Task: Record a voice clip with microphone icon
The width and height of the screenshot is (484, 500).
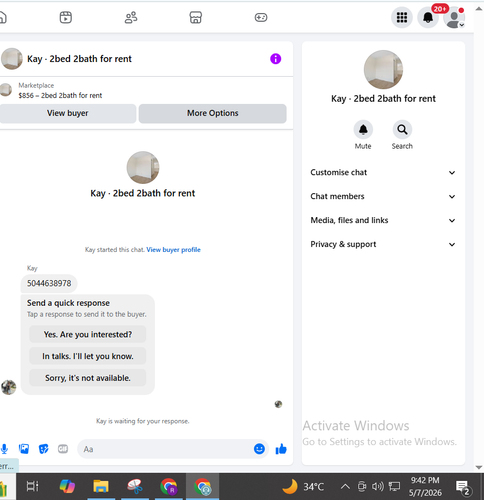Action: tap(4, 449)
